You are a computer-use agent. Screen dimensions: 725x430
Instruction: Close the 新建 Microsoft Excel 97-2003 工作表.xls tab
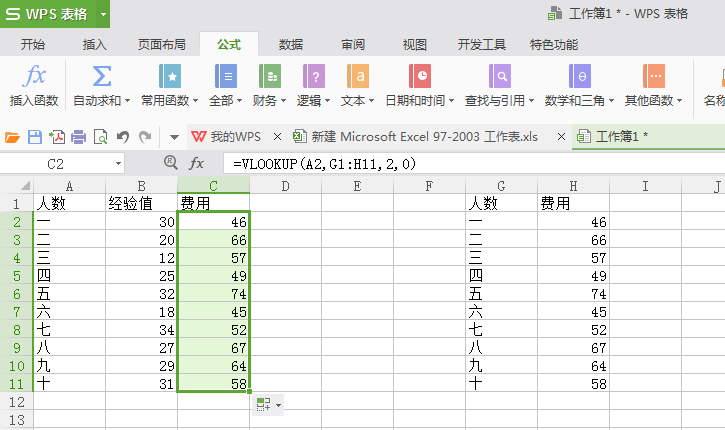561,136
